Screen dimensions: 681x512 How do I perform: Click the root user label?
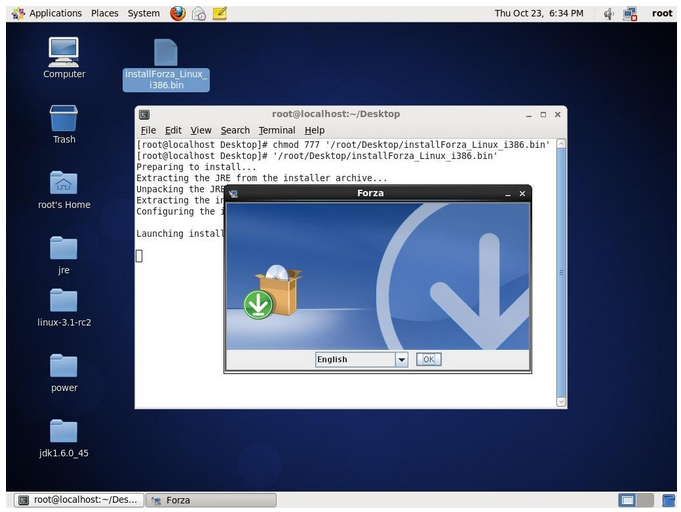point(662,13)
